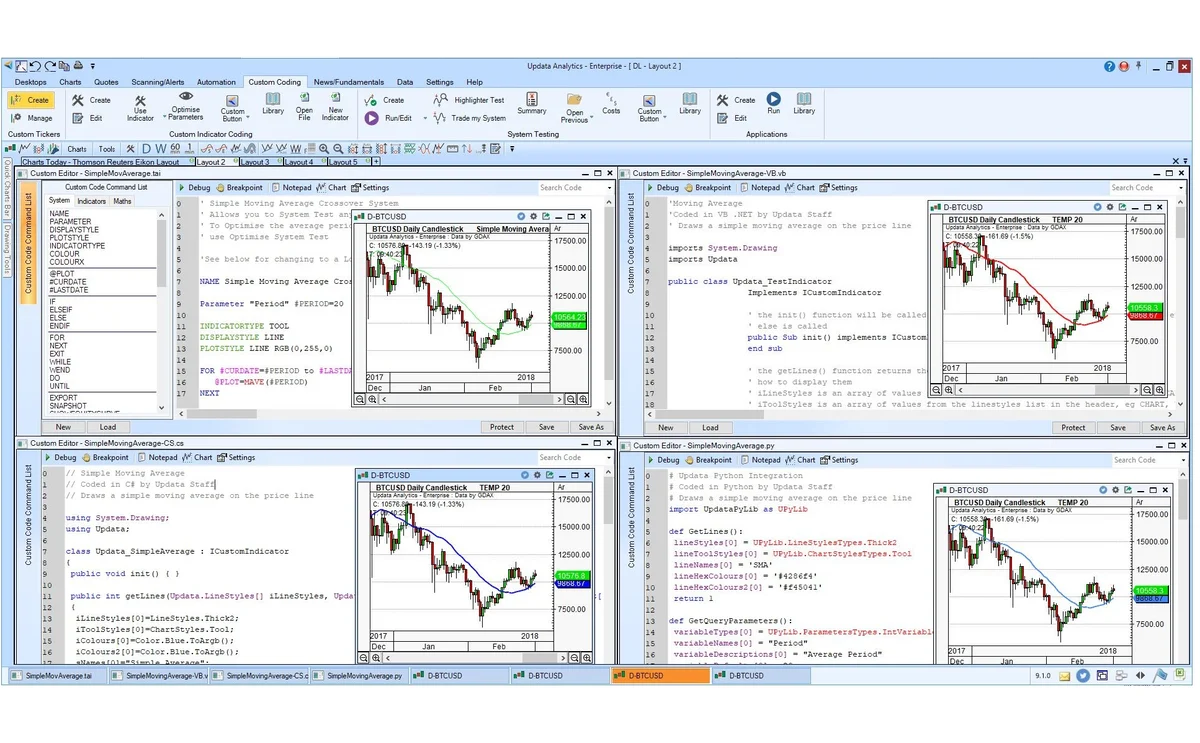This screenshot has width=1200, height=743.
Task: Switch to the Indicators tab in command list
Action: pos(92,201)
